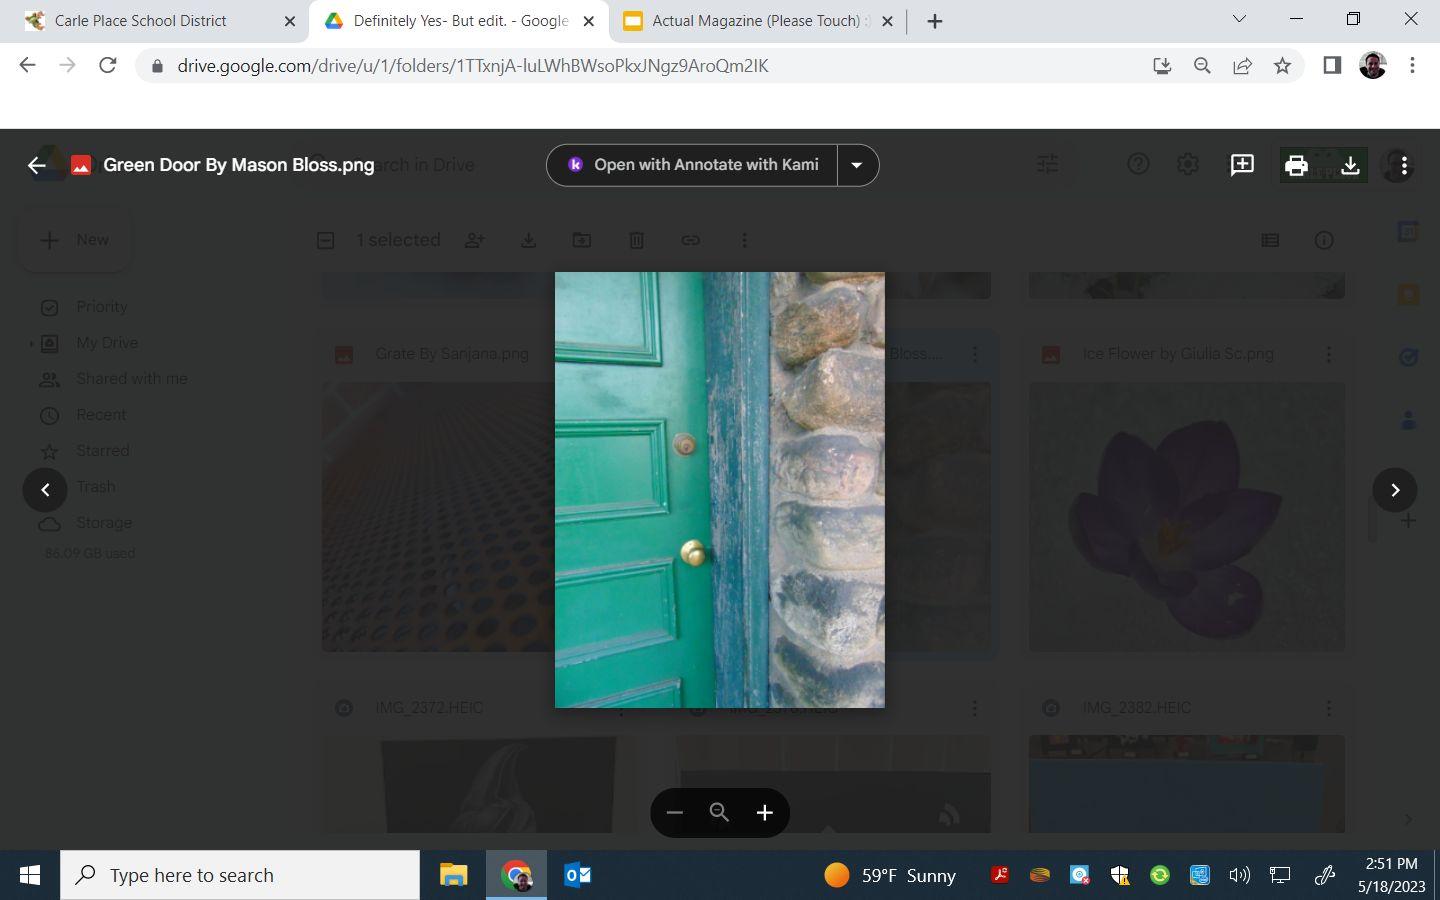
Task: Open with Annotate with Kami
Action: (x=692, y=165)
